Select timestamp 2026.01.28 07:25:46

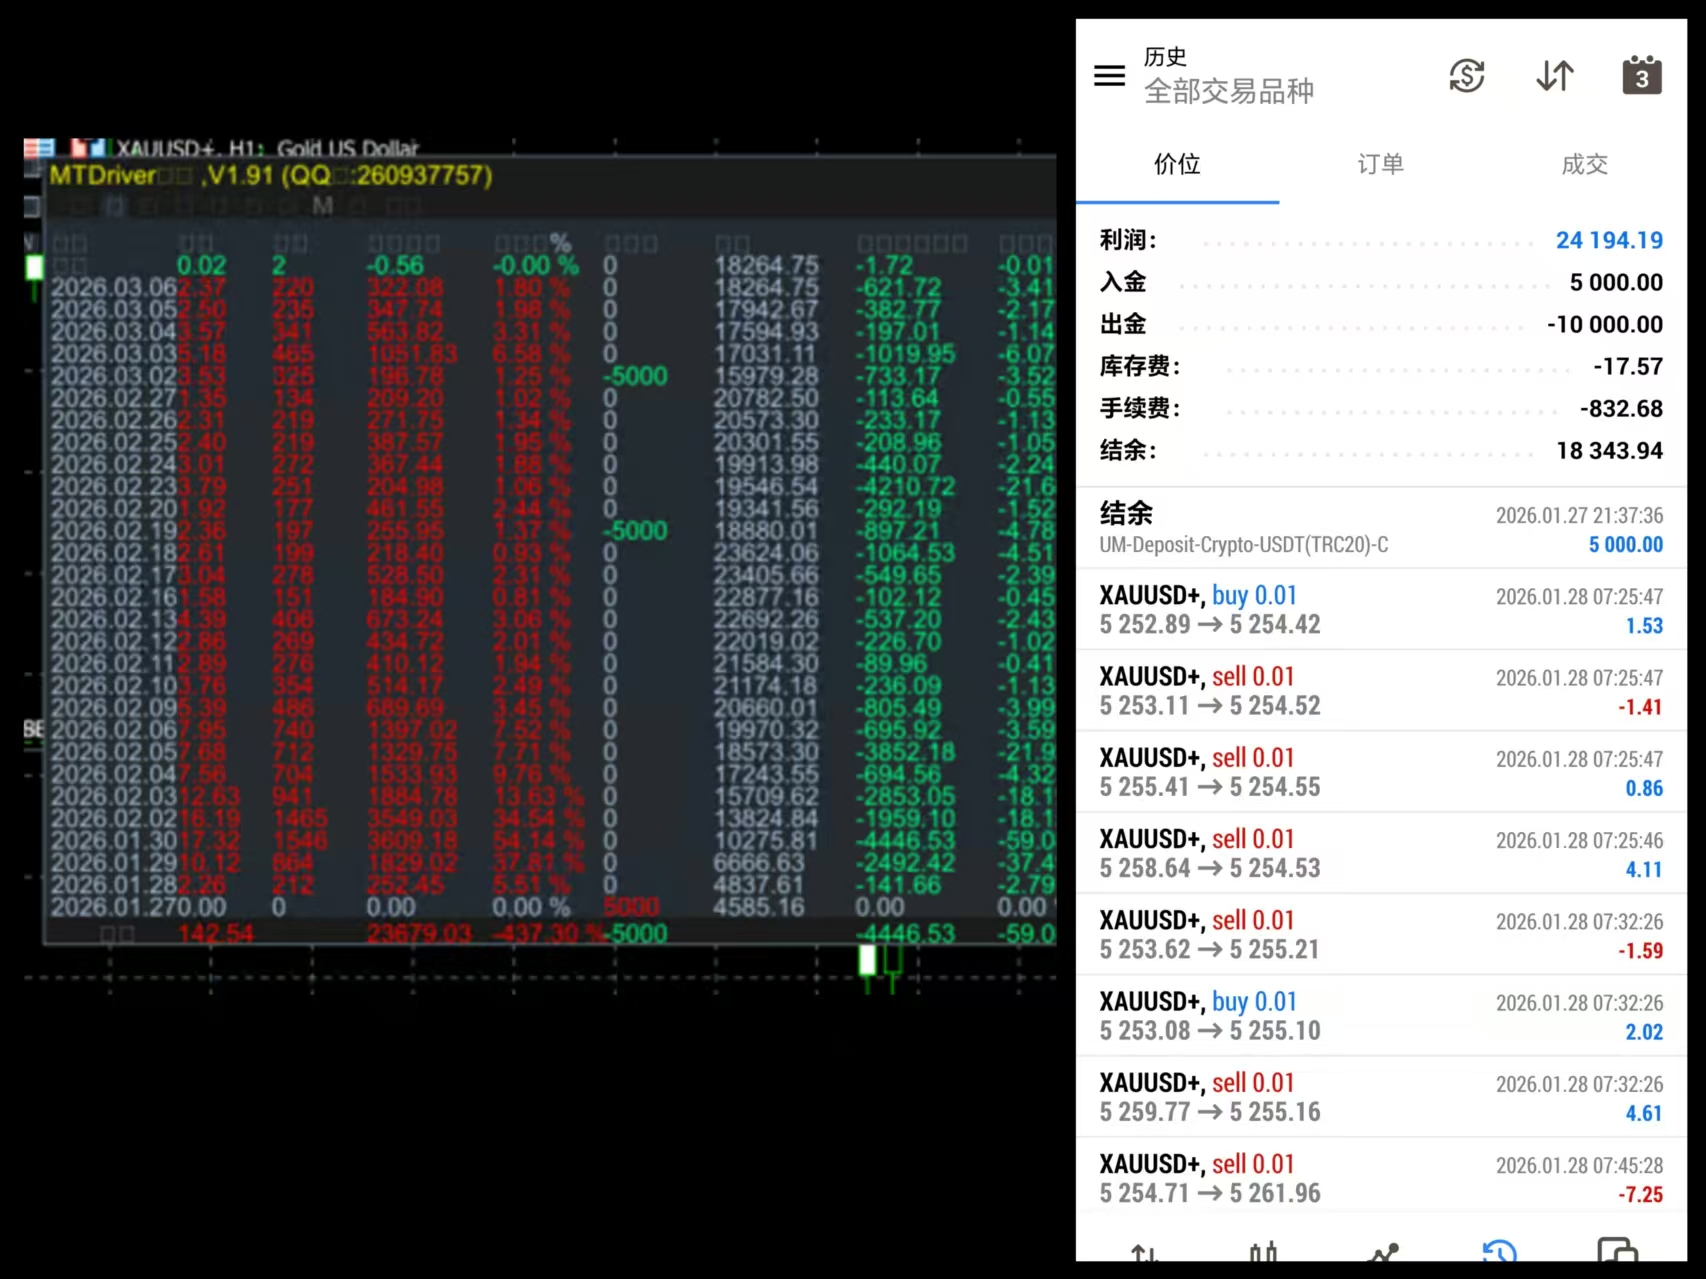(x=1579, y=840)
